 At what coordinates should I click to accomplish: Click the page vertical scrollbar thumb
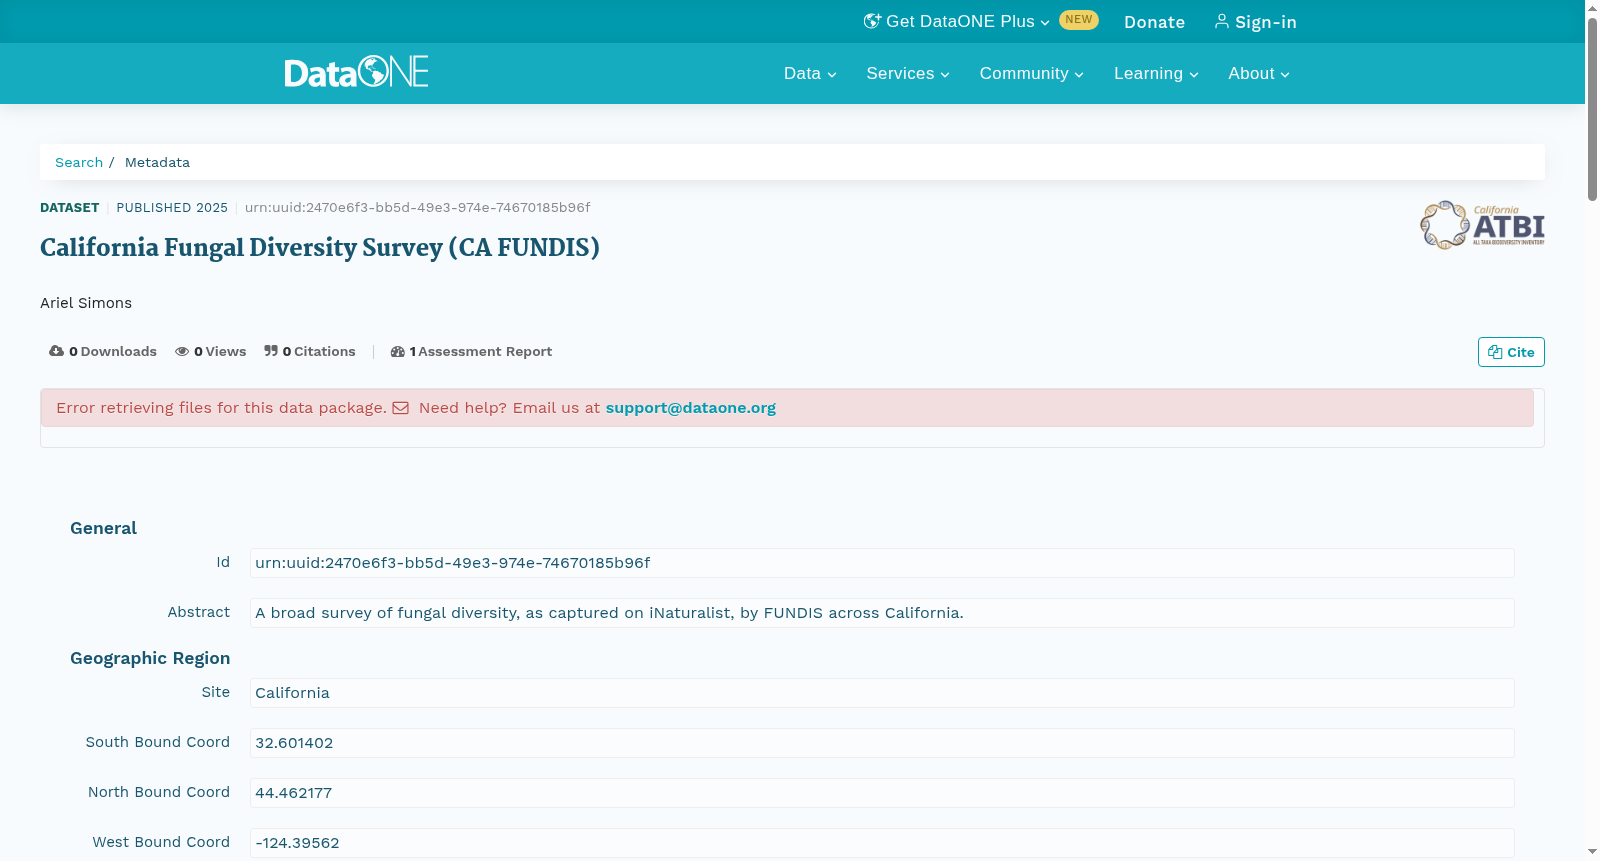click(1592, 108)
